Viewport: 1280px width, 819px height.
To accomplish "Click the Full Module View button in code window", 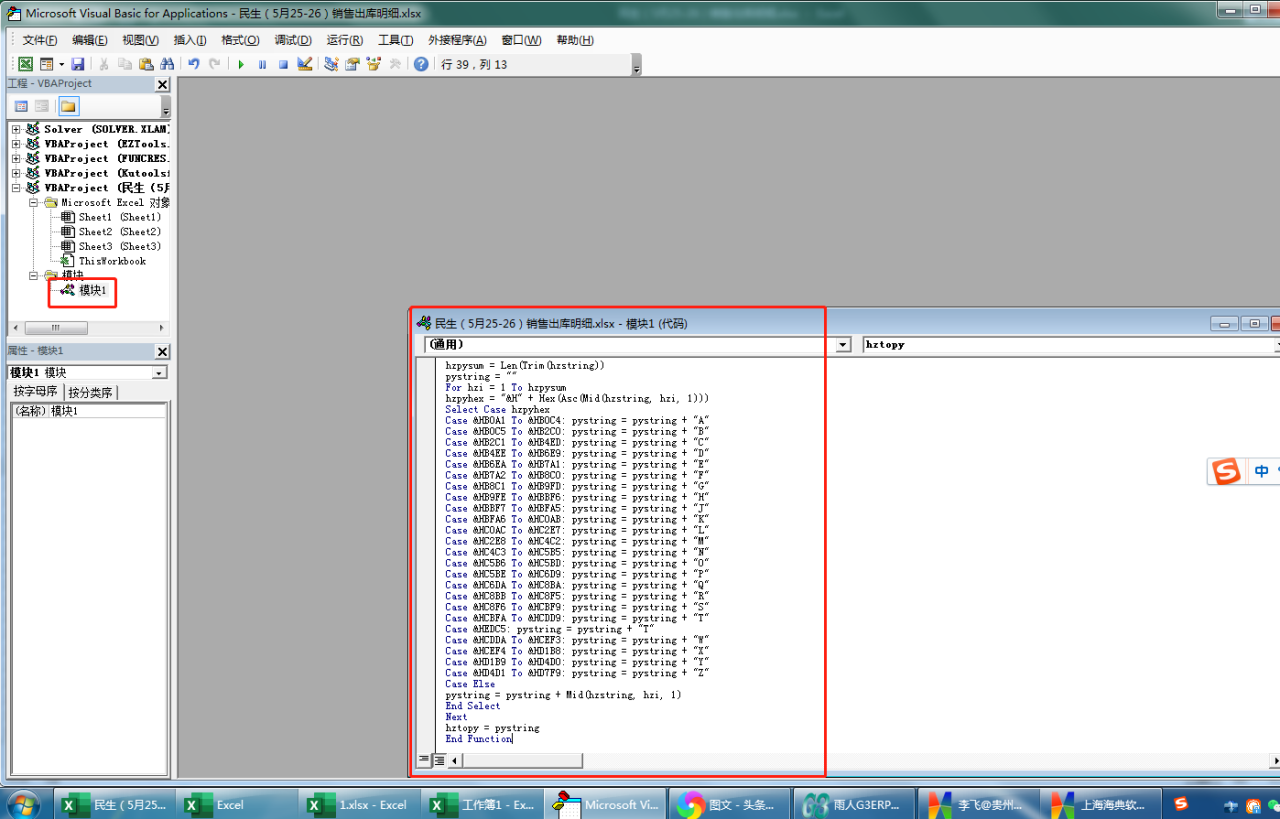I will tap(439, 760).
